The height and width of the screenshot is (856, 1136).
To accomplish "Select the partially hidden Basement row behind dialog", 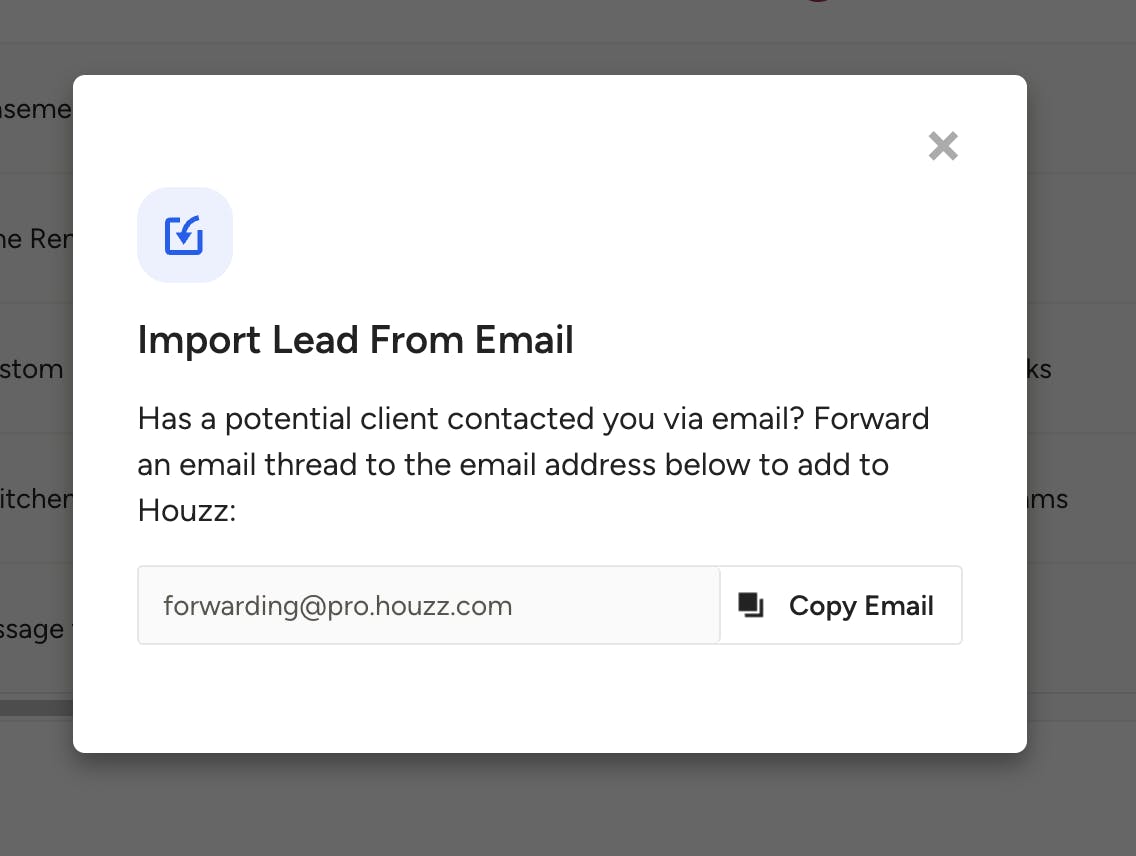I will coord(36,109).
